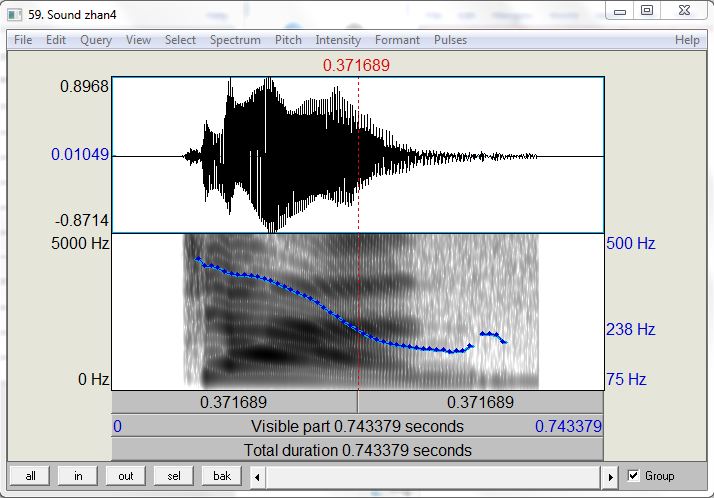Close the Sound zhan4 window
This screenshot has width=714, height=498.
(x=684, y=10)
